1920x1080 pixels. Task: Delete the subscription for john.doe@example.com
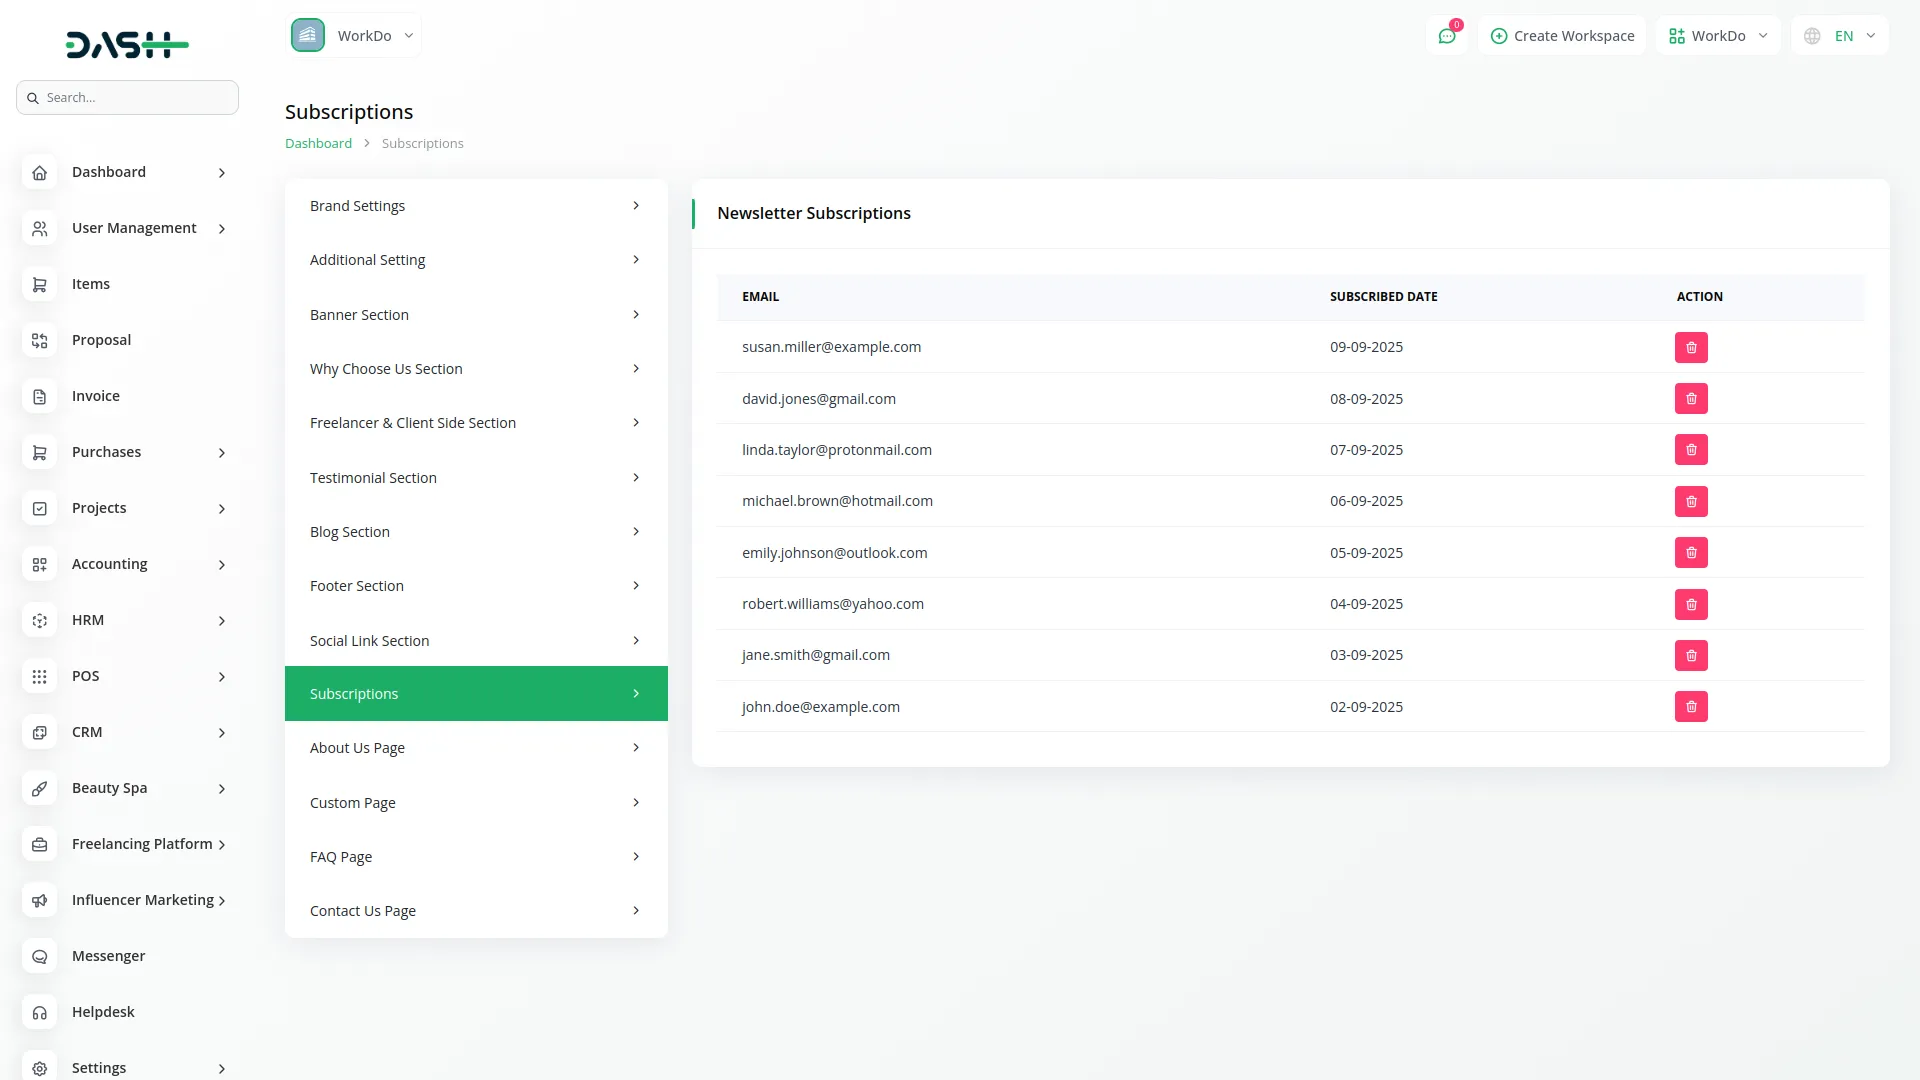1691,706
